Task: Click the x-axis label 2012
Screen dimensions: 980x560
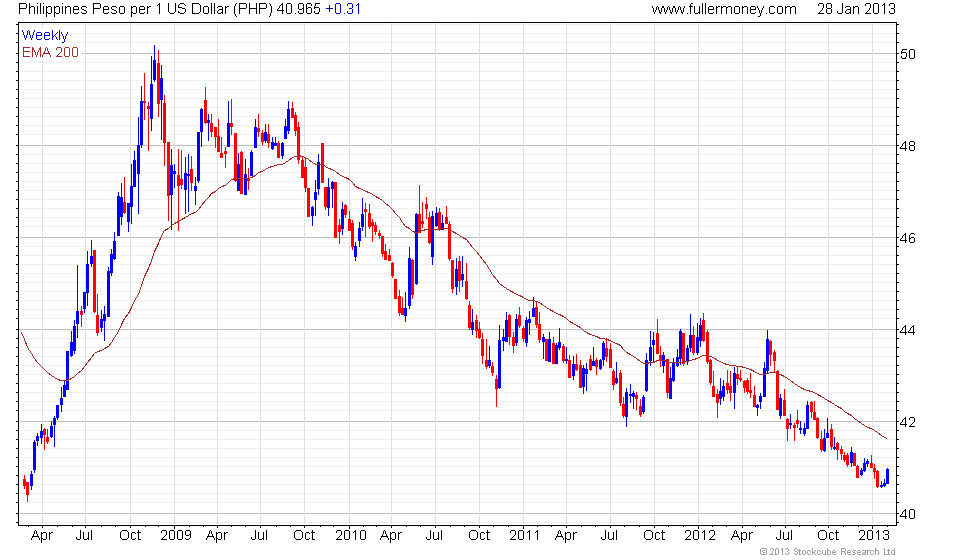Action: pyautogui.click(x=699, y=536)
